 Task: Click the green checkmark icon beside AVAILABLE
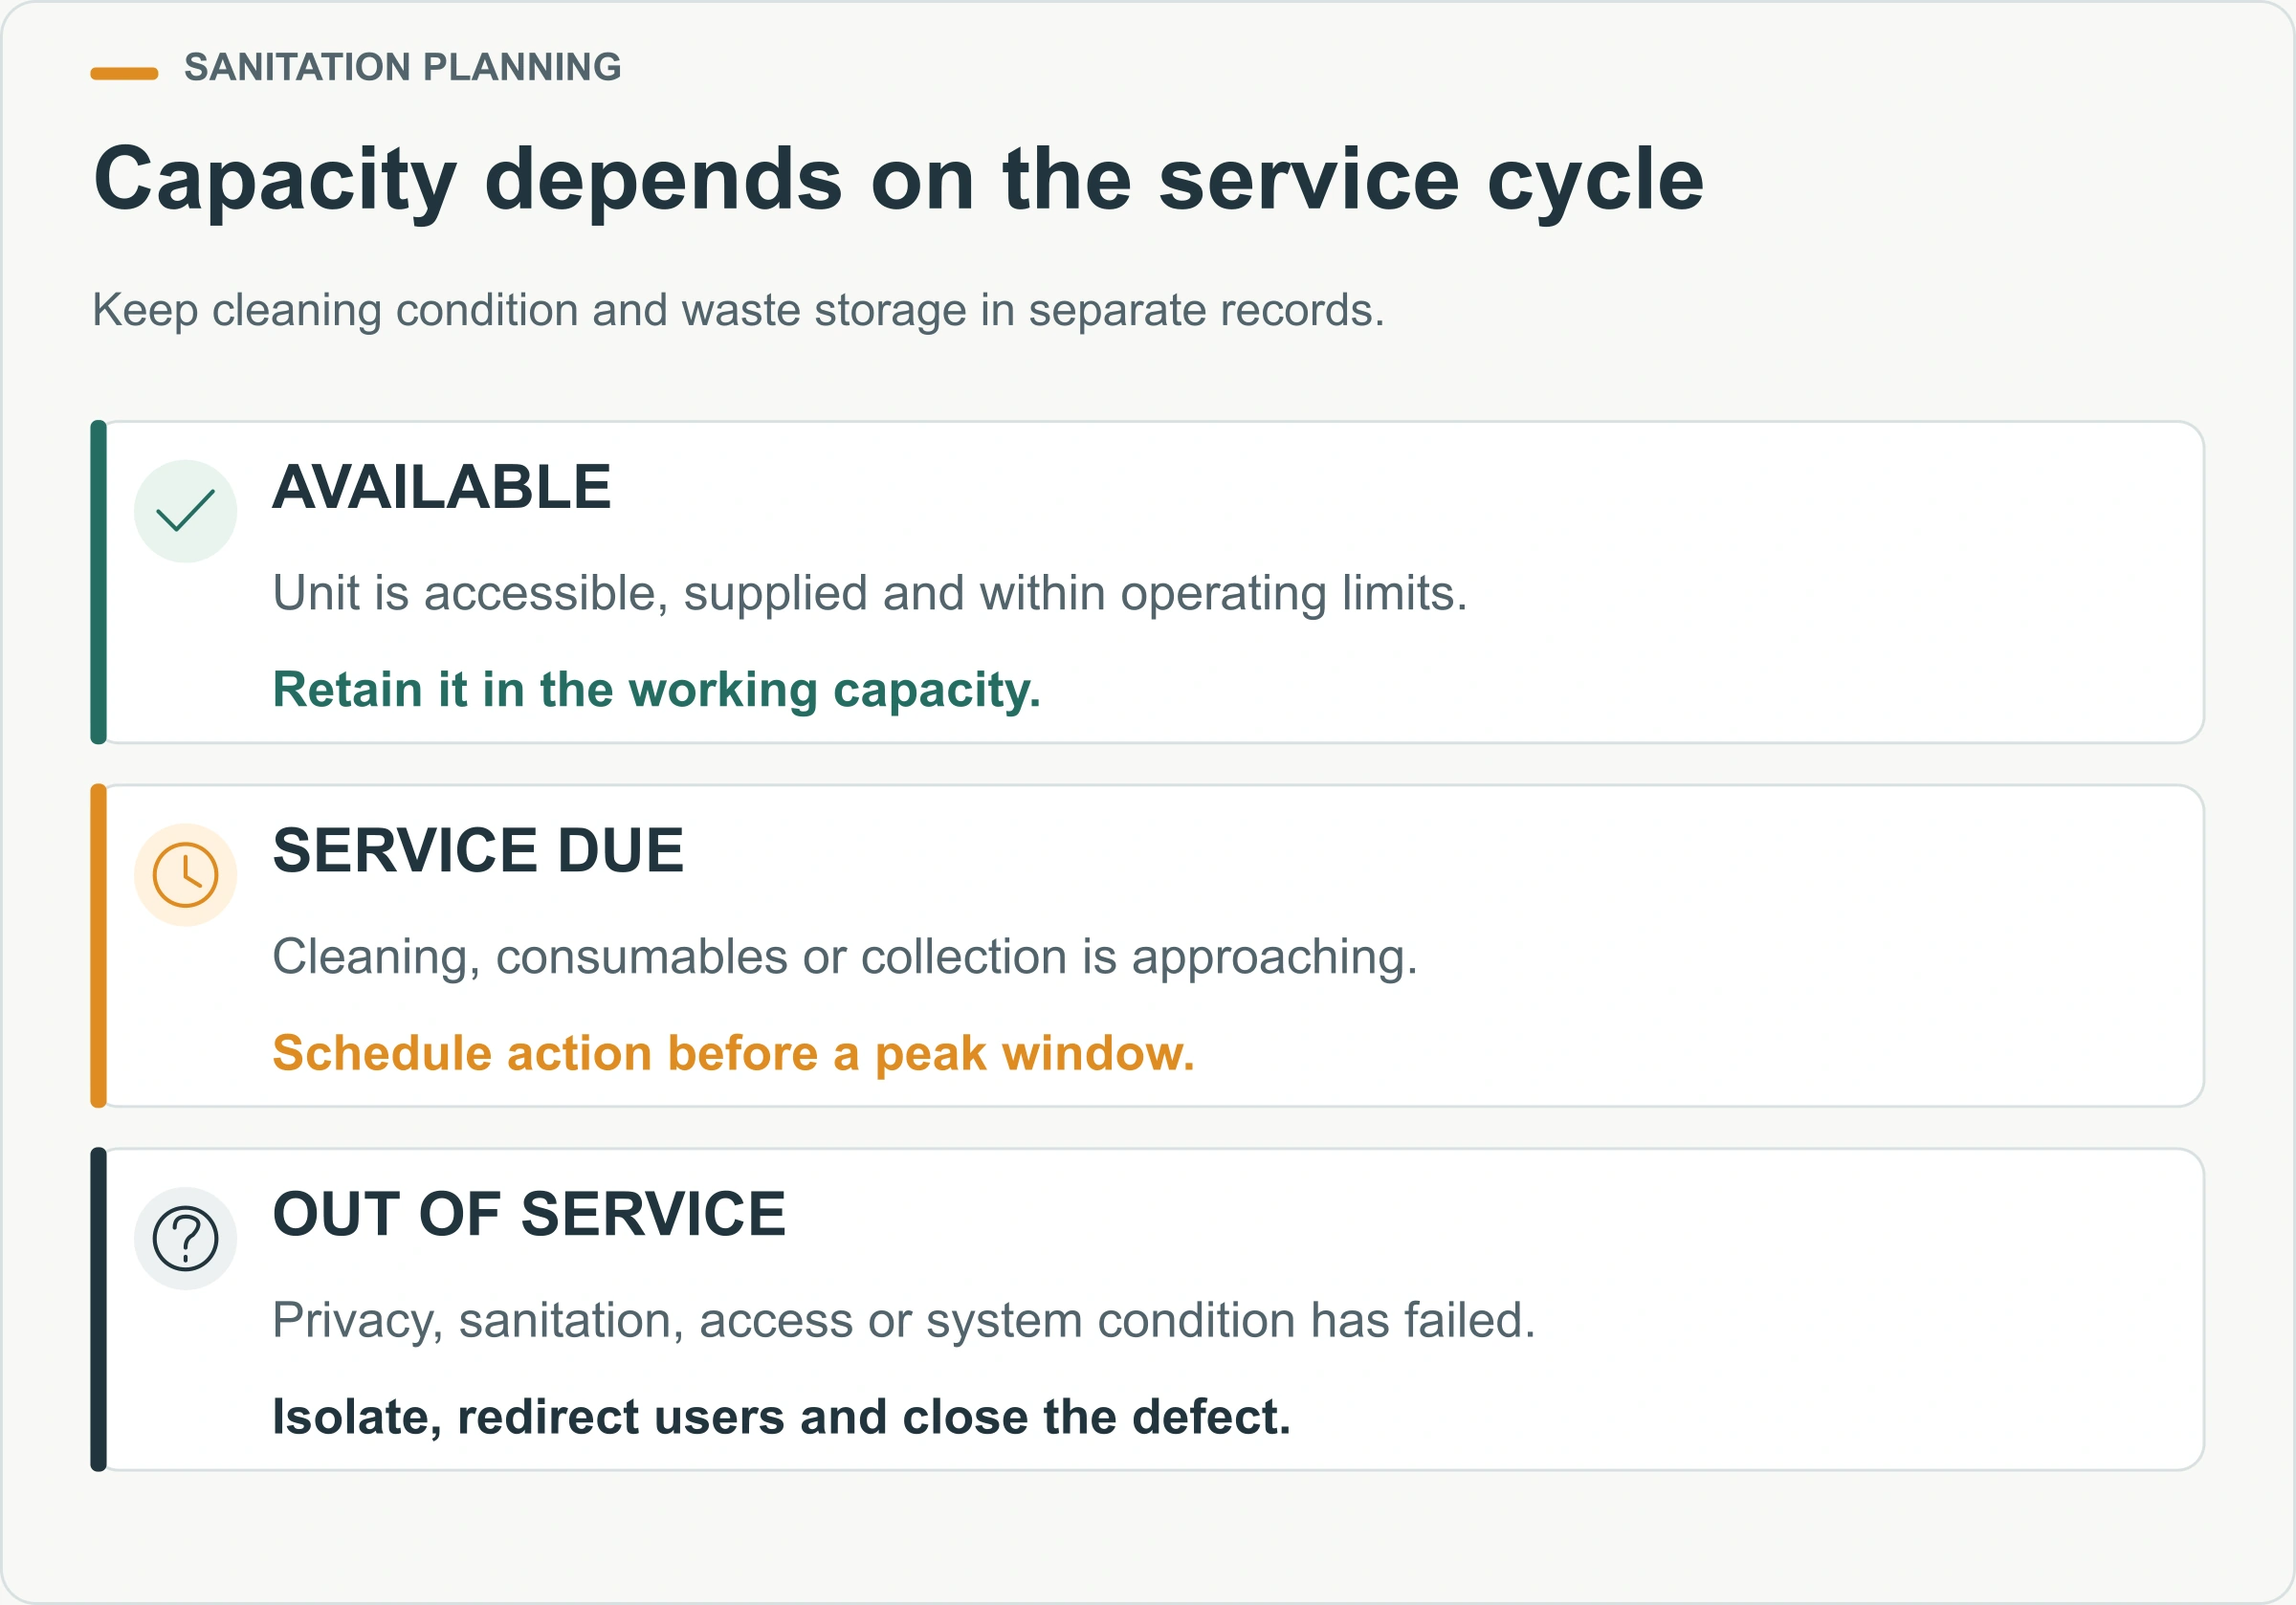coord(185,511)
